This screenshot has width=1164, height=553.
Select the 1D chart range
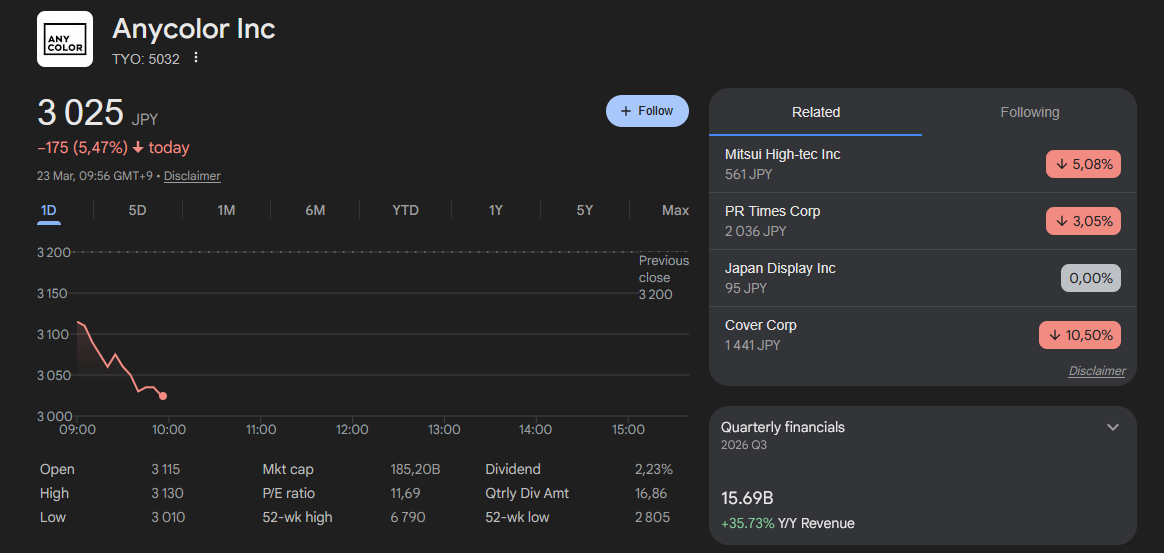click(48, 210)
